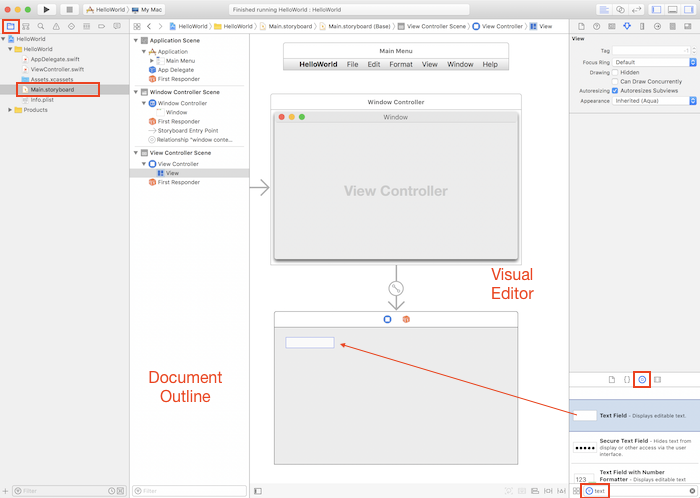Click the Tag input field
The image size is (700, 498).
(651, 51)
